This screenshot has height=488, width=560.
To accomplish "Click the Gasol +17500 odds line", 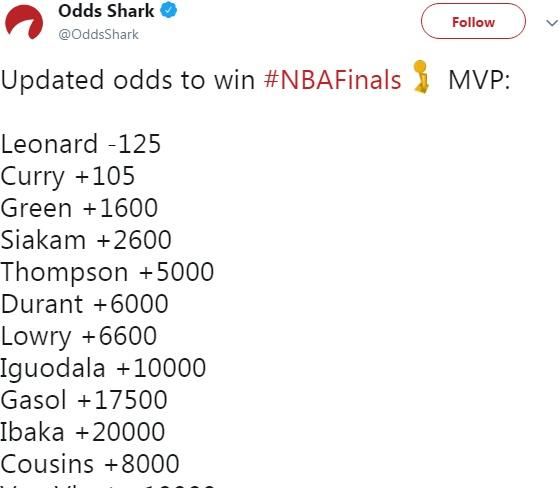I will pyautogui.click(x=84, y=399).
